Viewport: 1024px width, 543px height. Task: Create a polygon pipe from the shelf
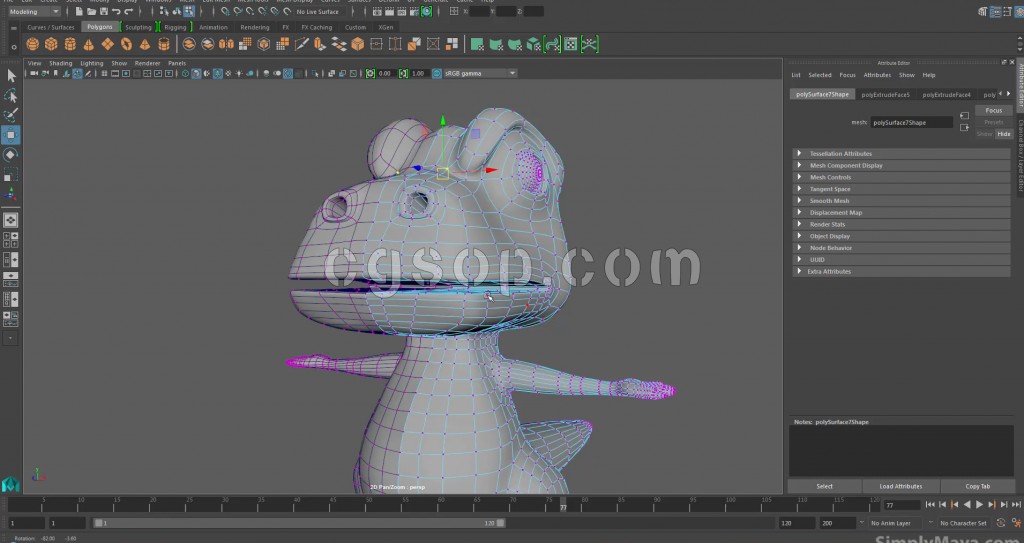[x=164, y=44]
